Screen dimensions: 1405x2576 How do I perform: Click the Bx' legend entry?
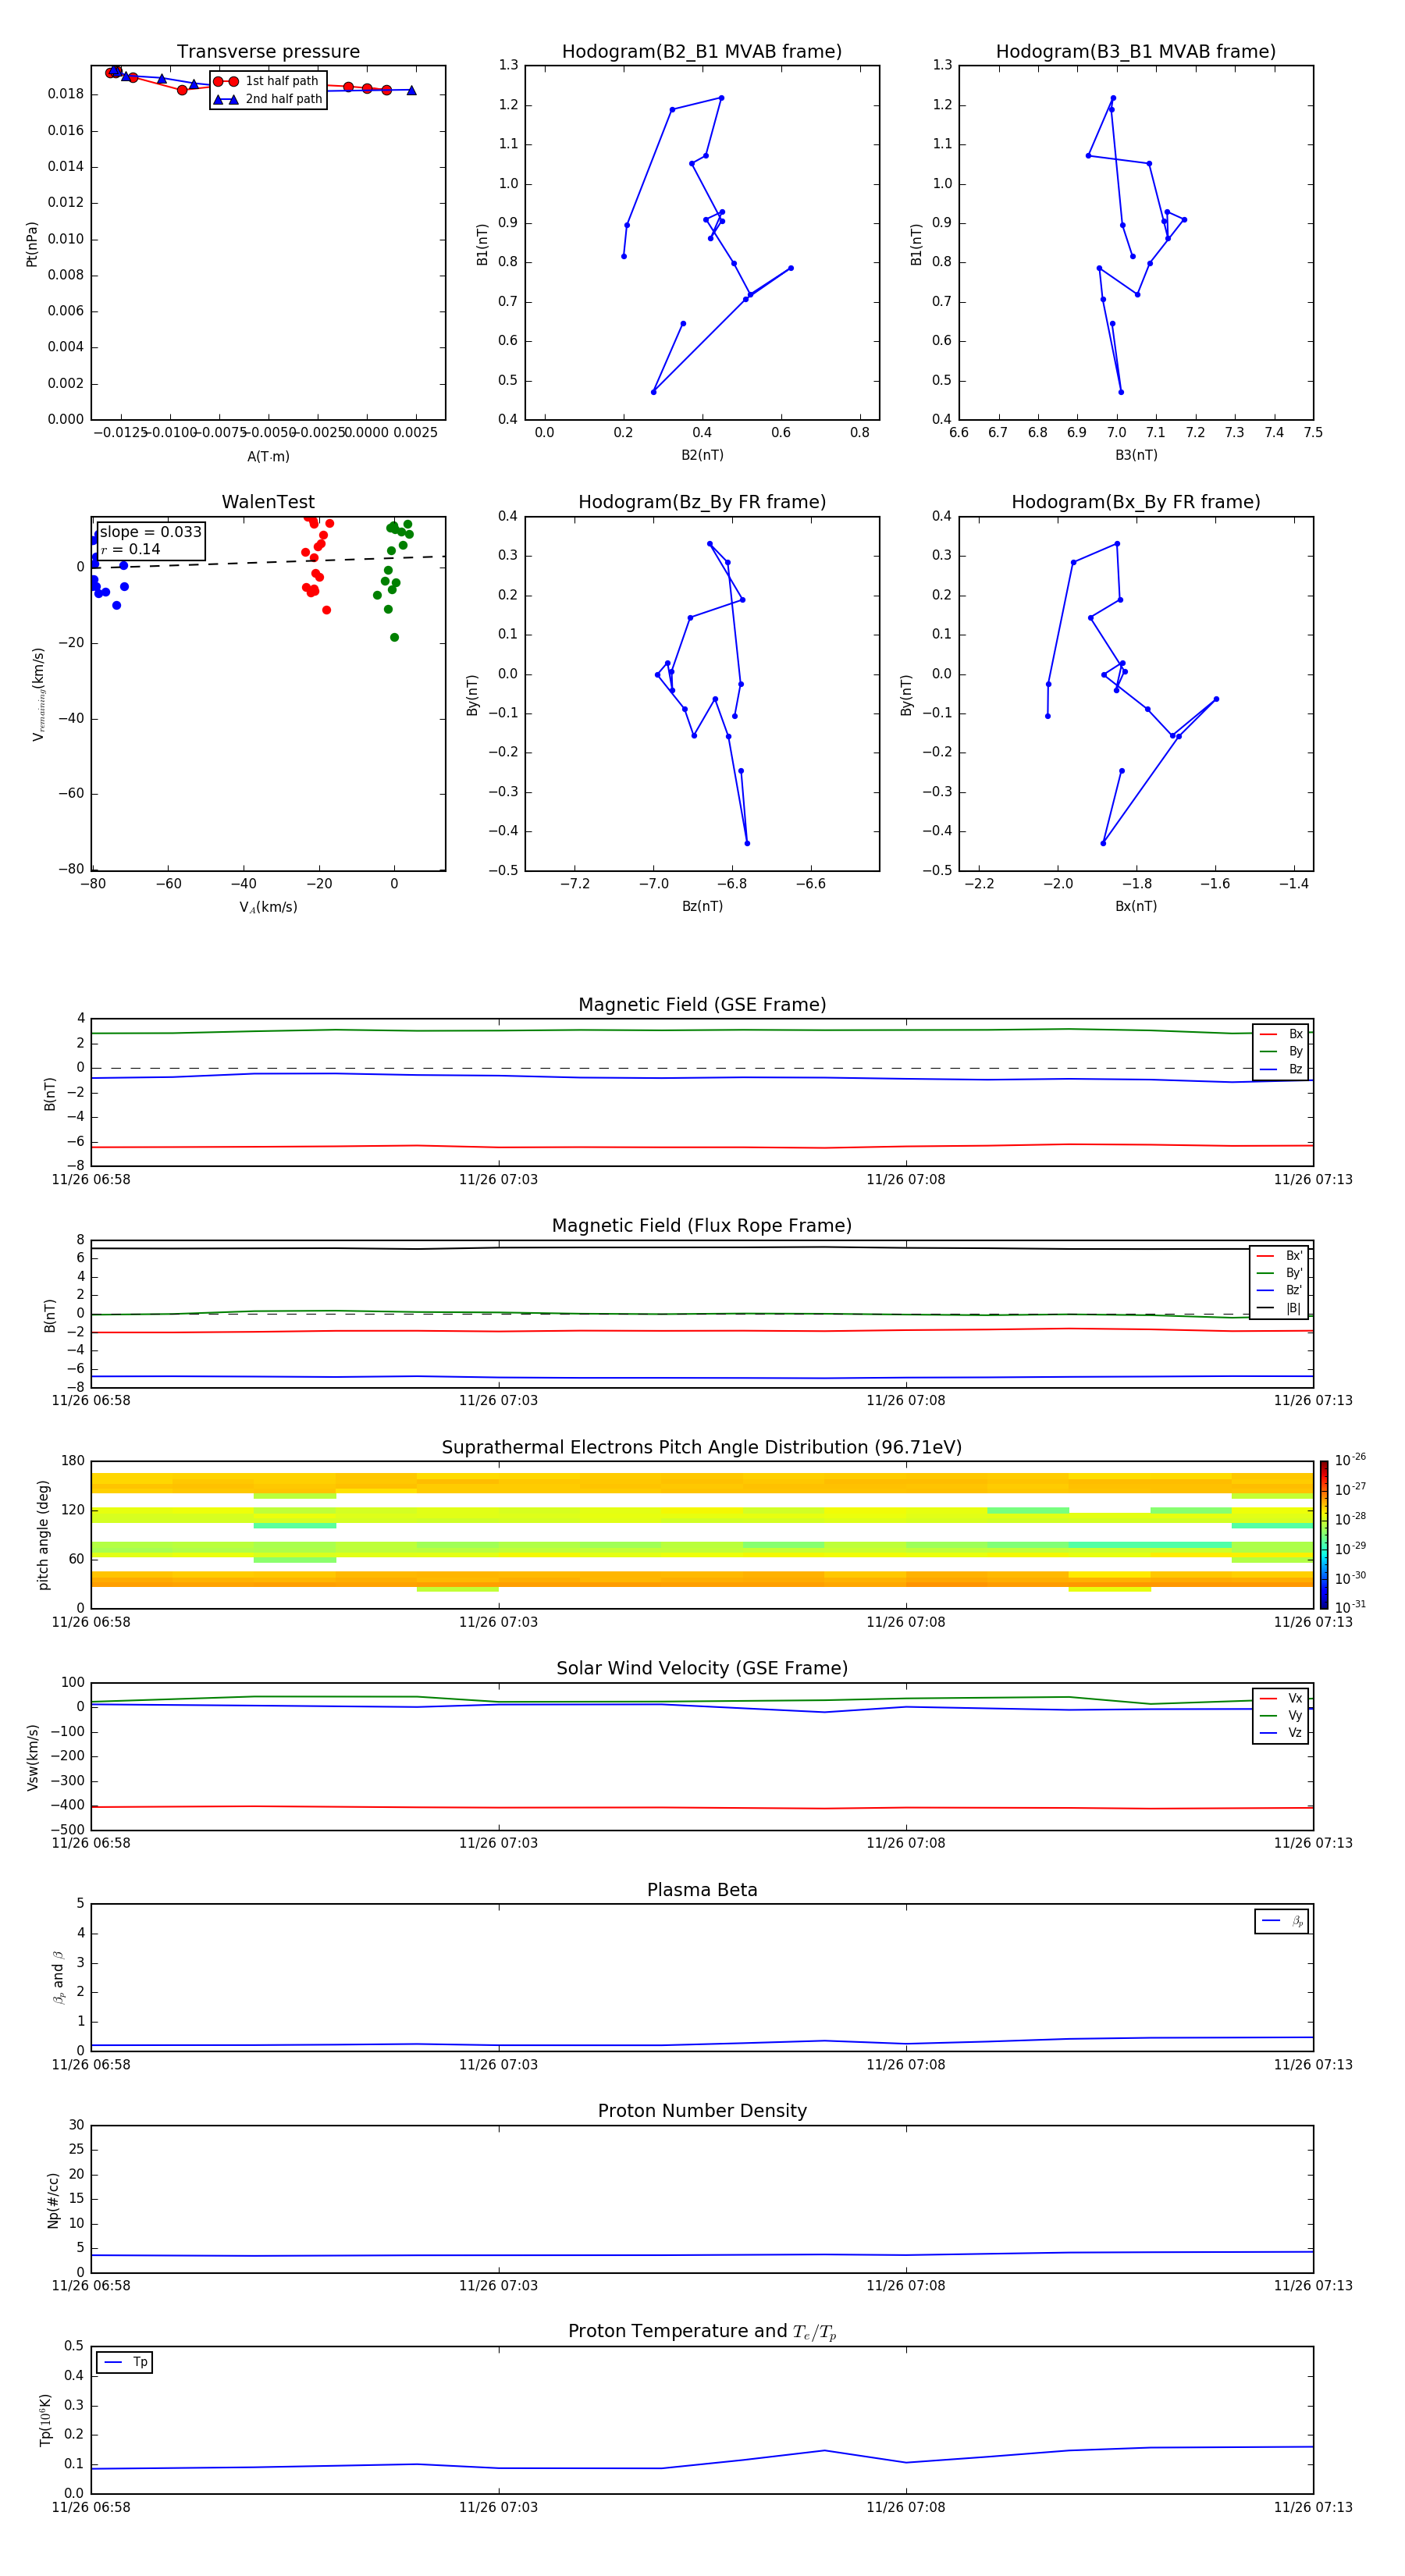pos(1280,1256)
